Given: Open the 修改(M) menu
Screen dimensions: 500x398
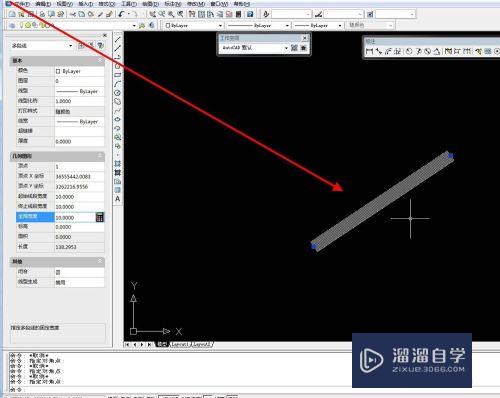Looking at the screenshot, I should point(196,4).
